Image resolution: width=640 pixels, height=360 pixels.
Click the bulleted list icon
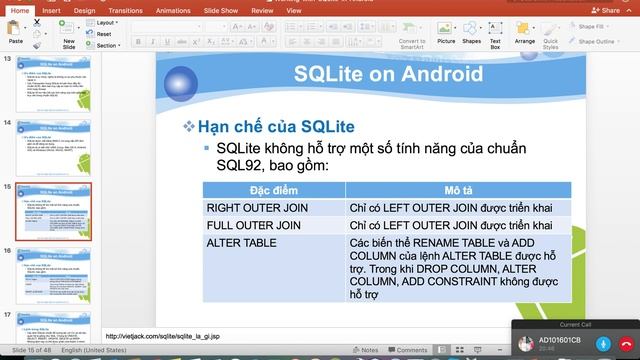291,27
